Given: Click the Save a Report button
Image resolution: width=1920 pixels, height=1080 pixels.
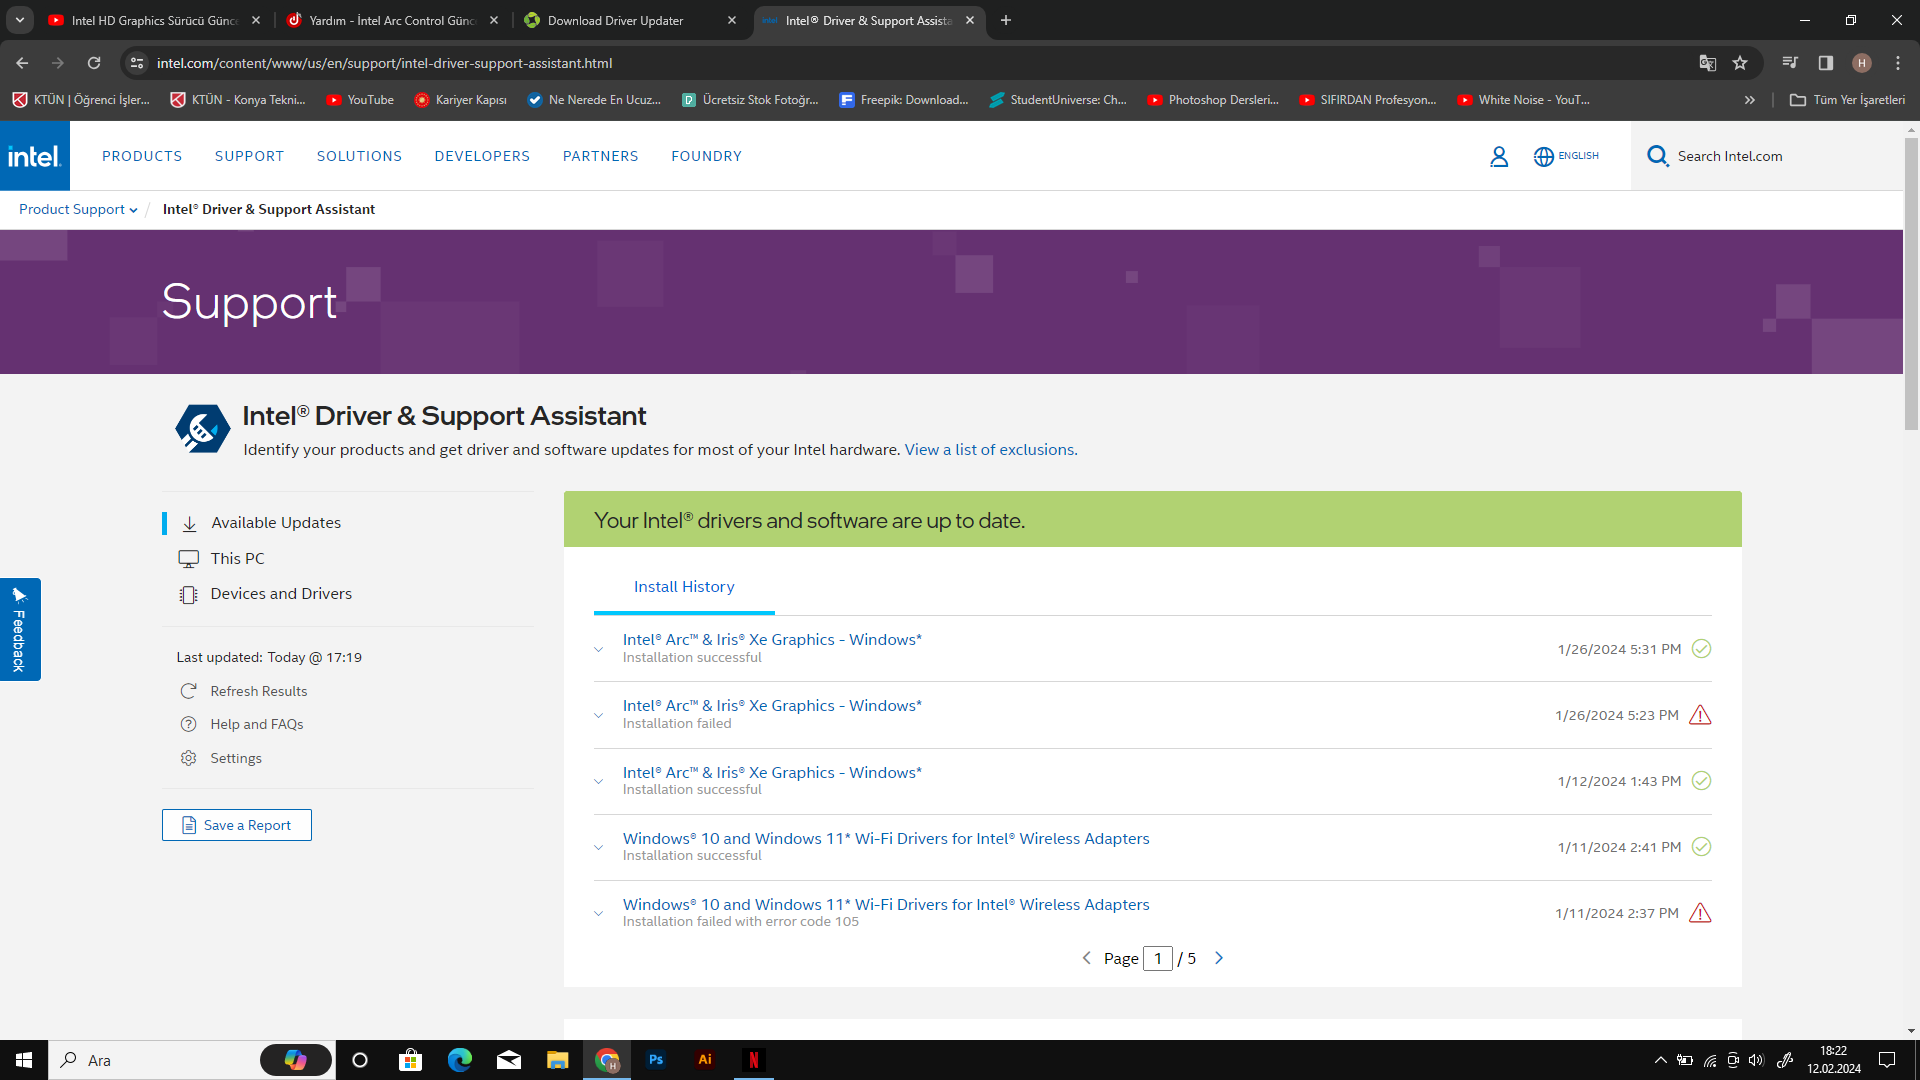Looking at the screenshot, I should point(237,825).
